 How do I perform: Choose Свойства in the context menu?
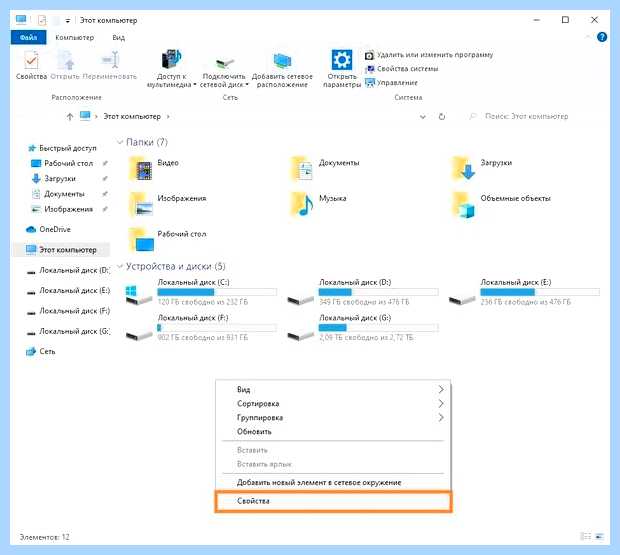point(333,501)
